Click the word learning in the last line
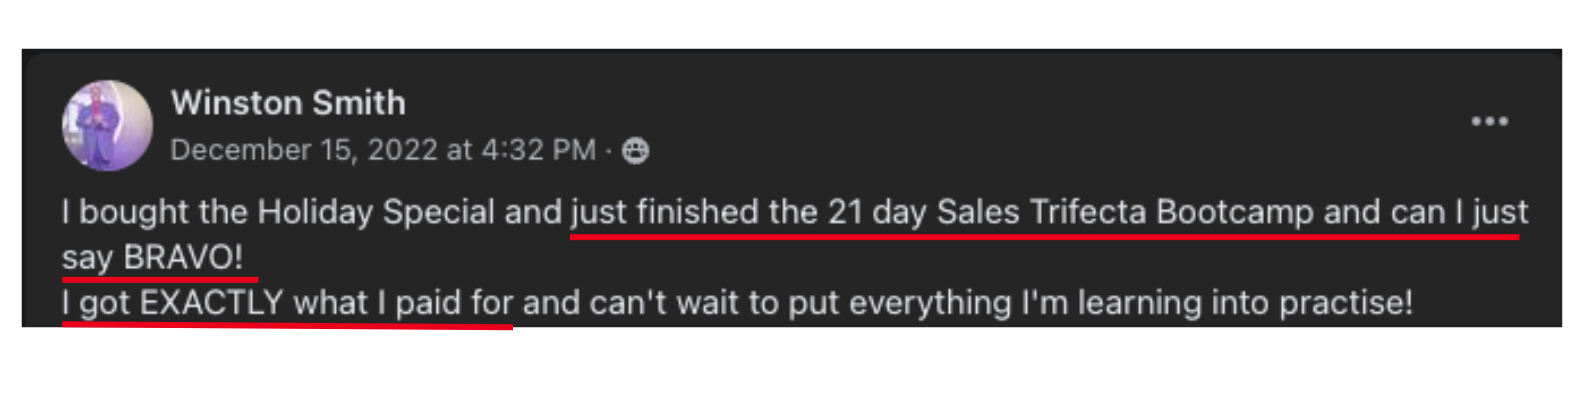This screenshot has width=1584, height=396. tap(1139, 303)
